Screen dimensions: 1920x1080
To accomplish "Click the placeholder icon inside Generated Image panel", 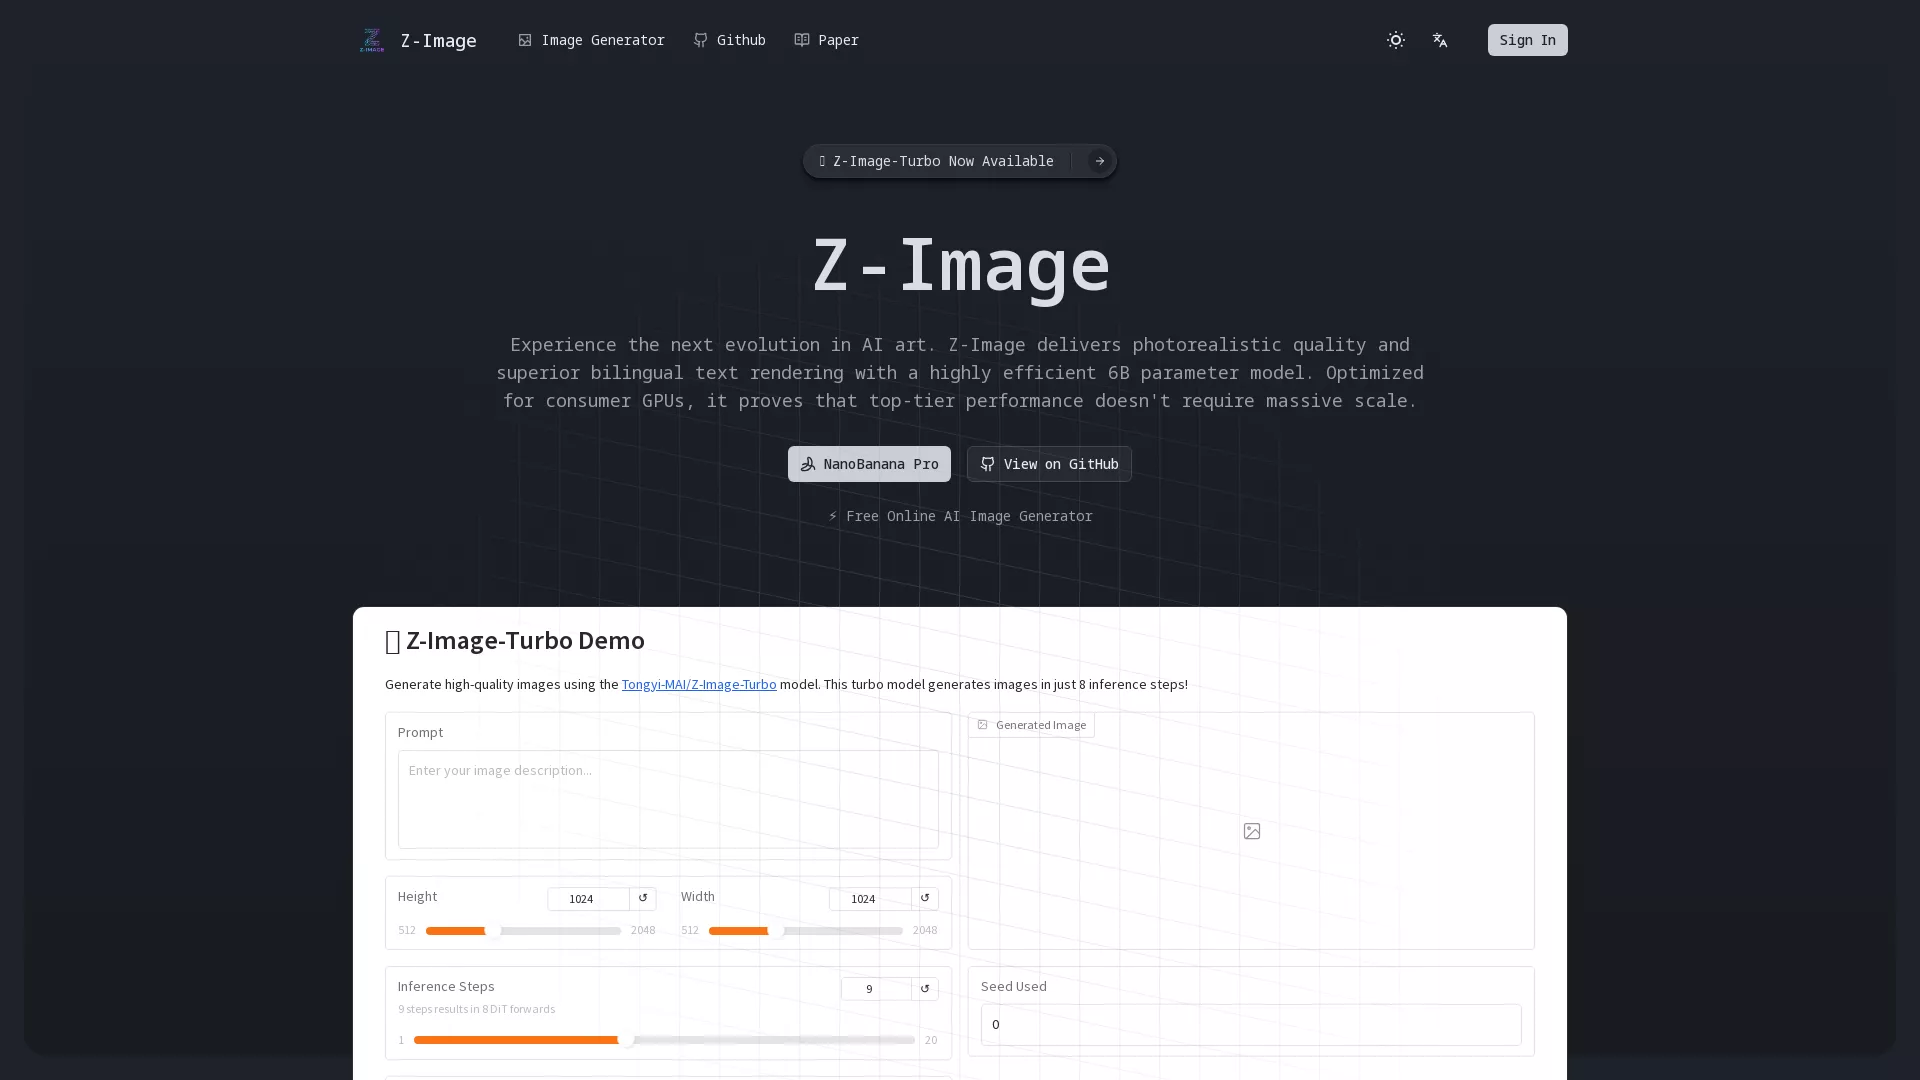I will pyautogui.click(x=1251, y=830).
